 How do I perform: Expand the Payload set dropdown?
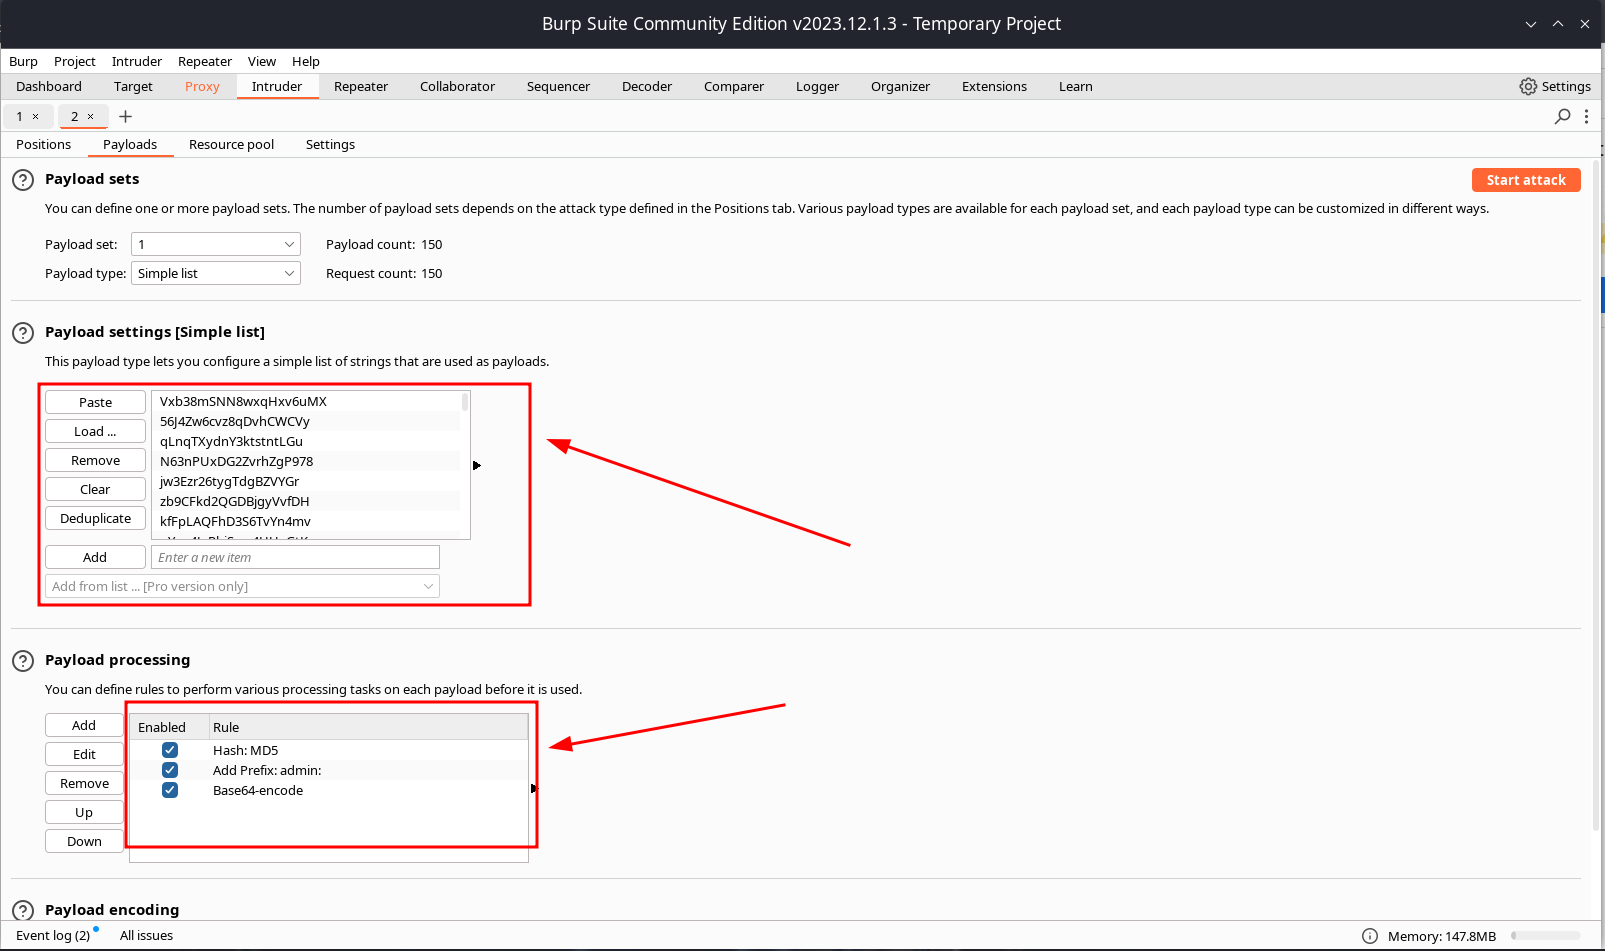point(216,245)
